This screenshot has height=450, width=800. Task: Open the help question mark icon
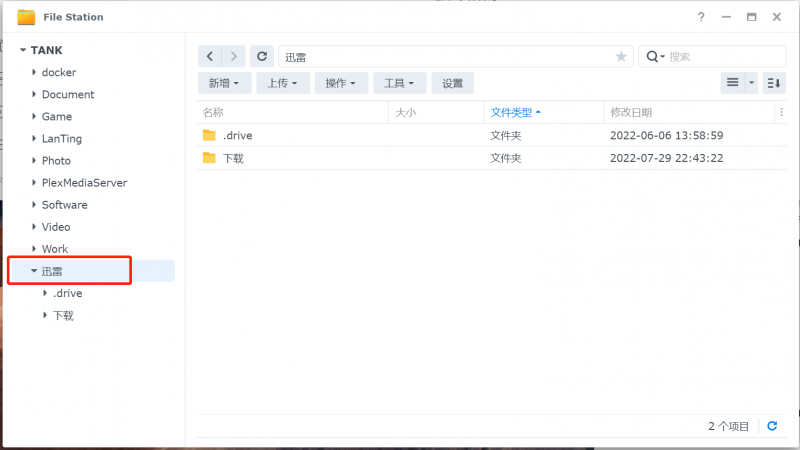click(x=701, y=17)
